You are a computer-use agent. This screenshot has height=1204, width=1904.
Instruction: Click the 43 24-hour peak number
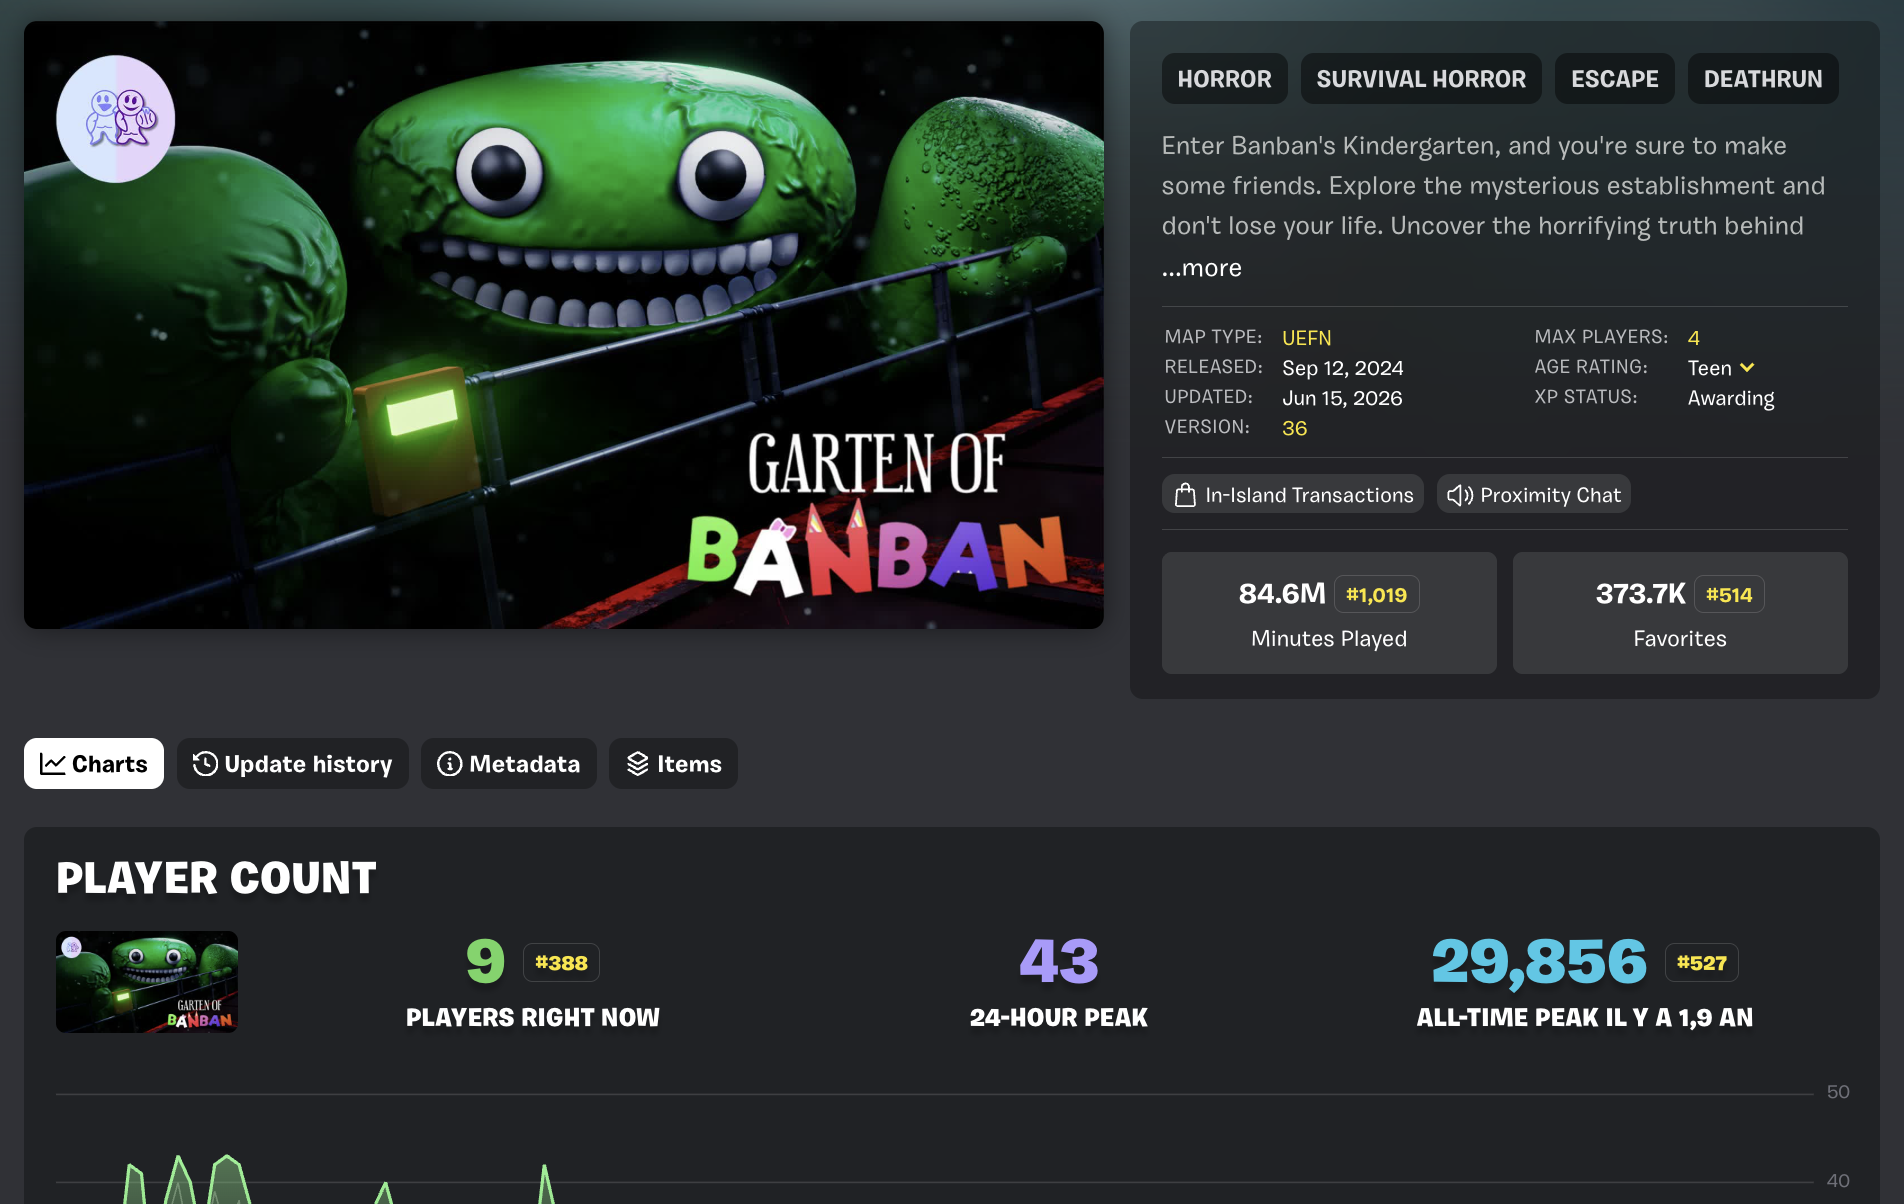click(x=1059, y=962)
